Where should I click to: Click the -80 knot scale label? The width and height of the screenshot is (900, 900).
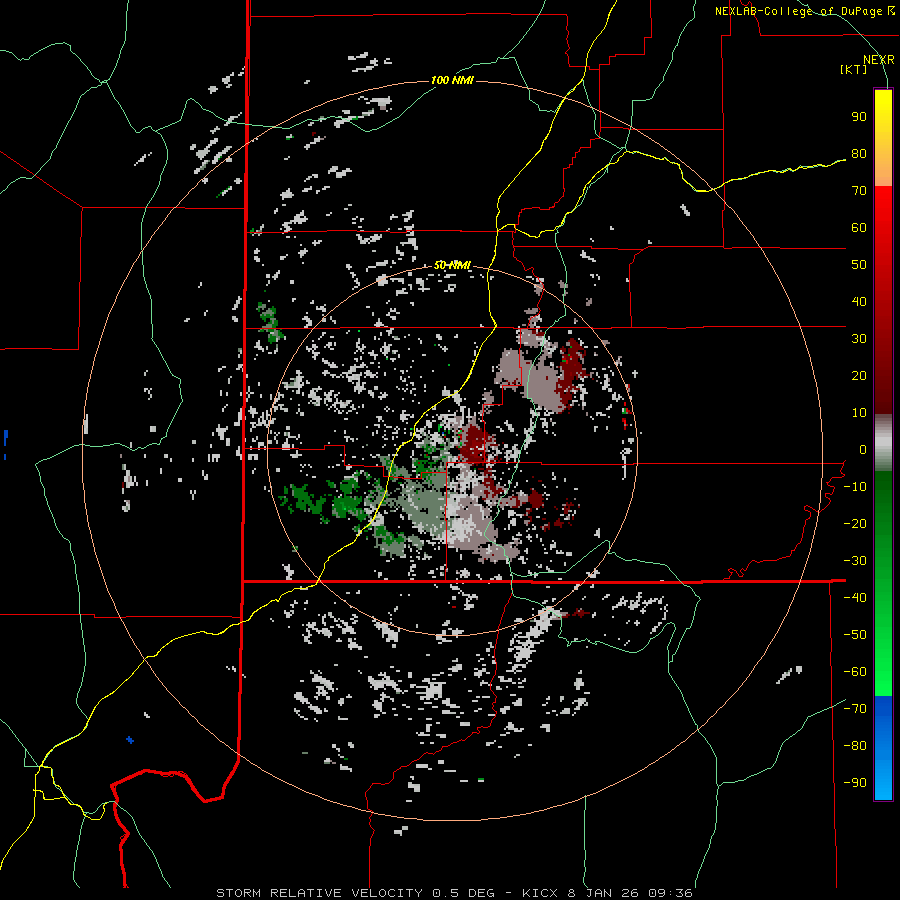pos(855,746)
